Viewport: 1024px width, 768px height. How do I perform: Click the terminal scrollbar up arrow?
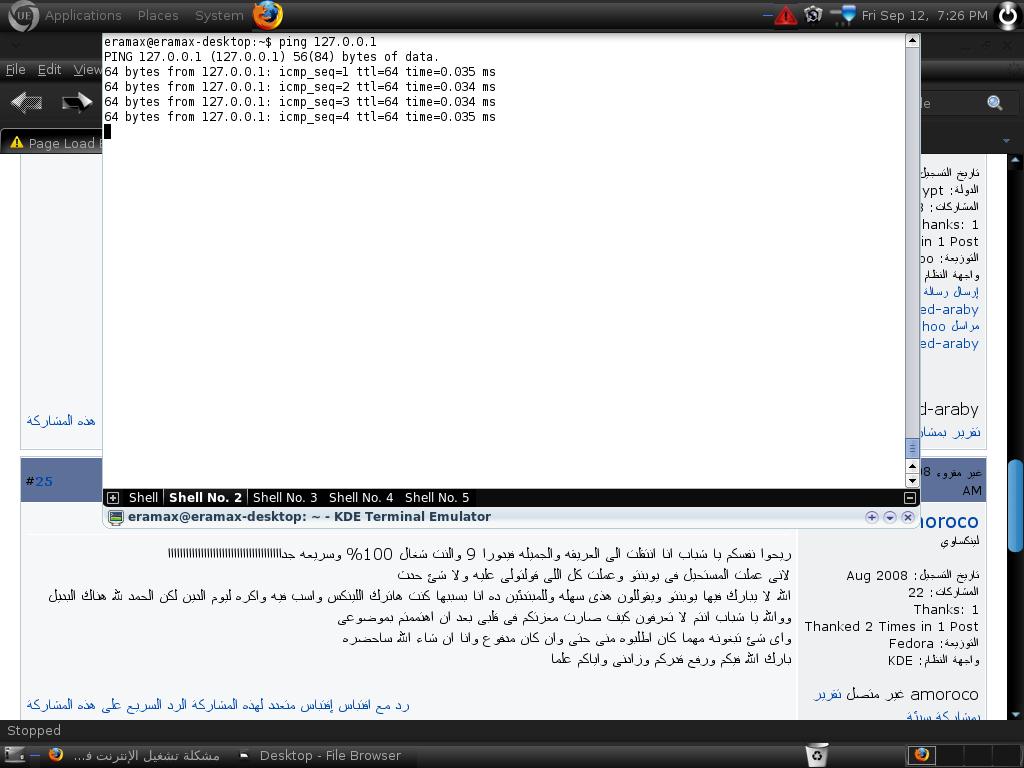[x=912, y=40]
